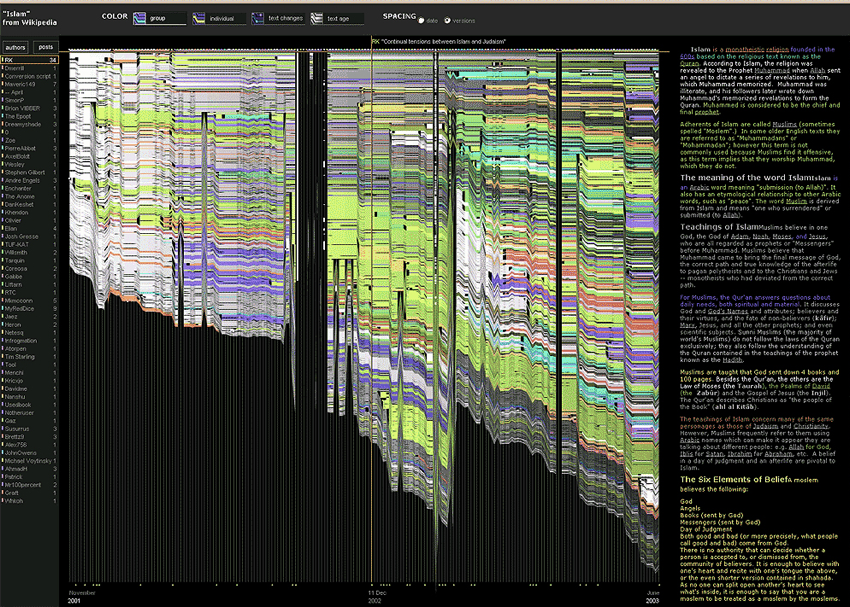Open the Quran hyperlink
Viewport: 850px width, 607px height.
690,62
